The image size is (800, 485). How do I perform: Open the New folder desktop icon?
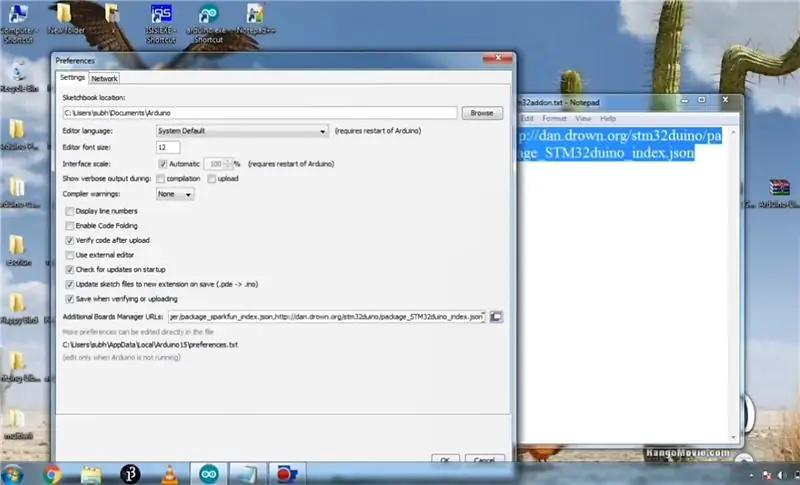[x=65, y=19]
